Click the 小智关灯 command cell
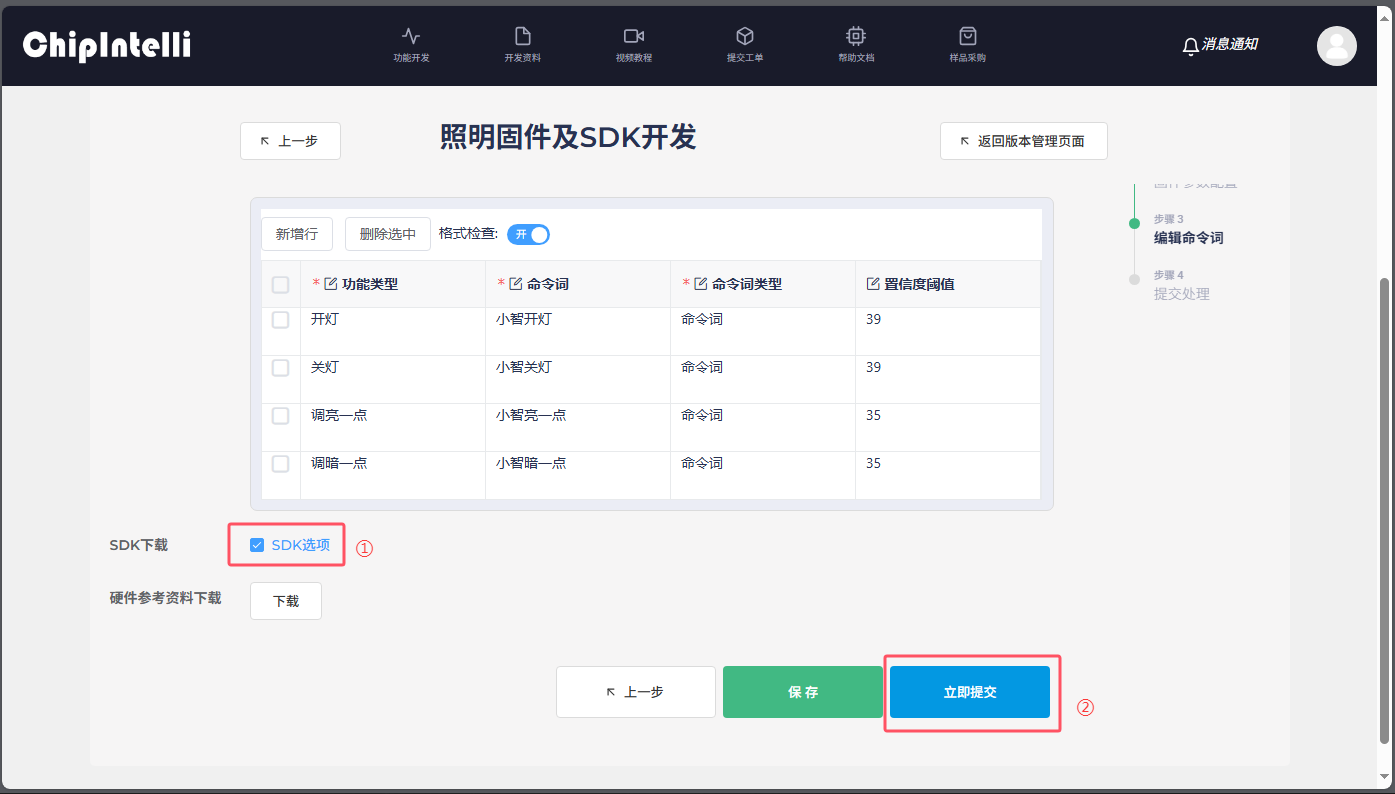Image resolution: width=1395 pixels, height=794 pixels. click(578, 379)
